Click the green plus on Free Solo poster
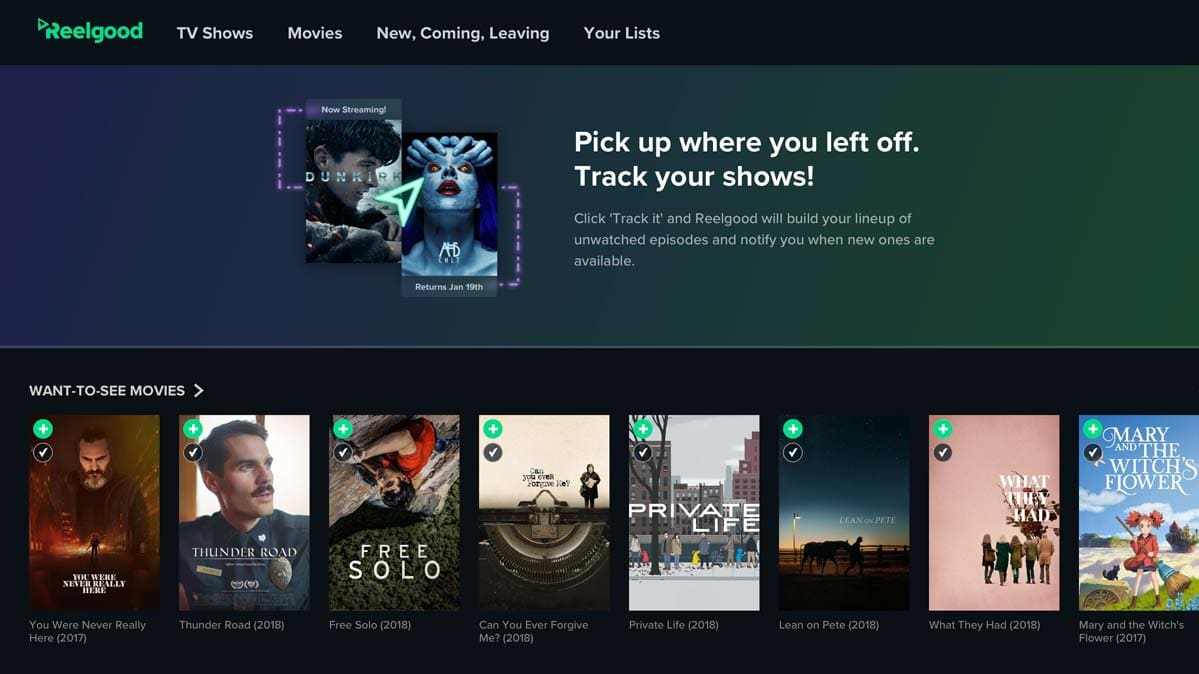 pos(343,429)
